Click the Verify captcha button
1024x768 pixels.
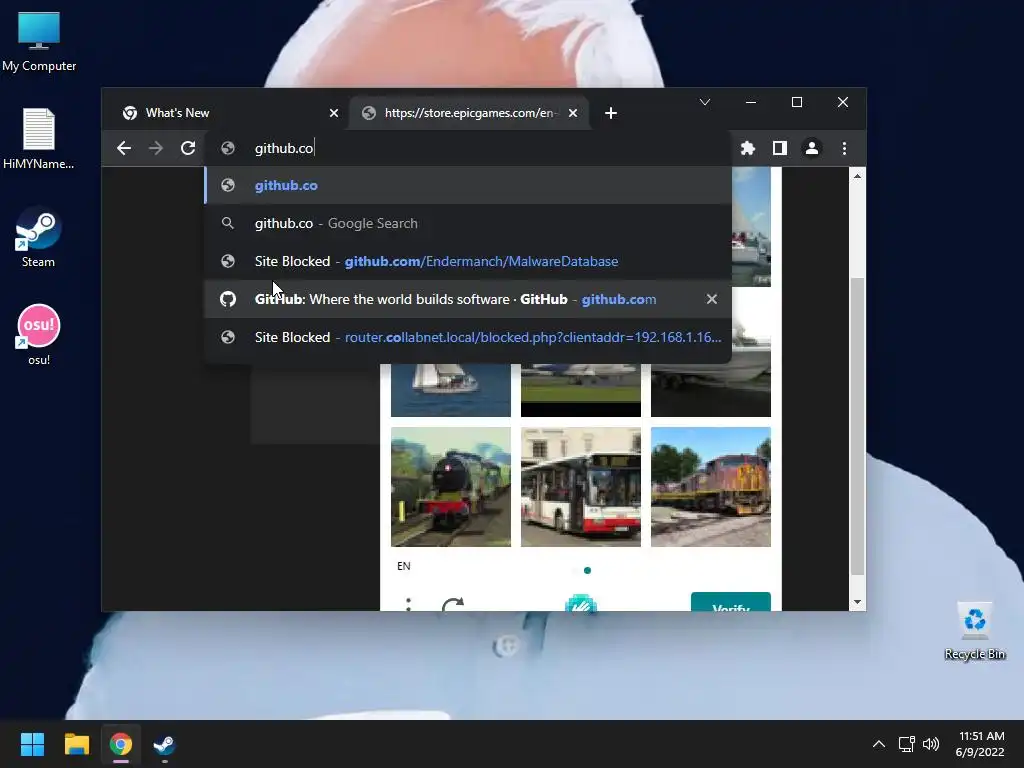click(731, 602)
